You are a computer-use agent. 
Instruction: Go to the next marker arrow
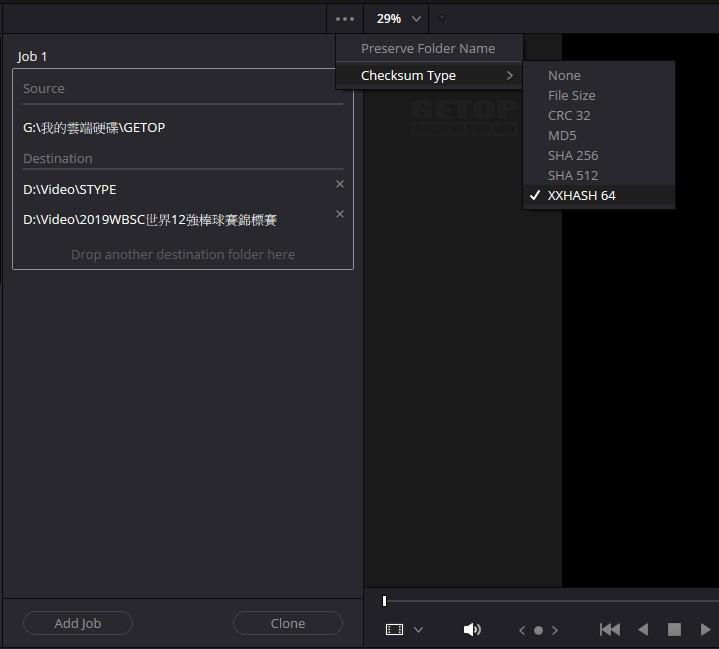coord(555,630)
